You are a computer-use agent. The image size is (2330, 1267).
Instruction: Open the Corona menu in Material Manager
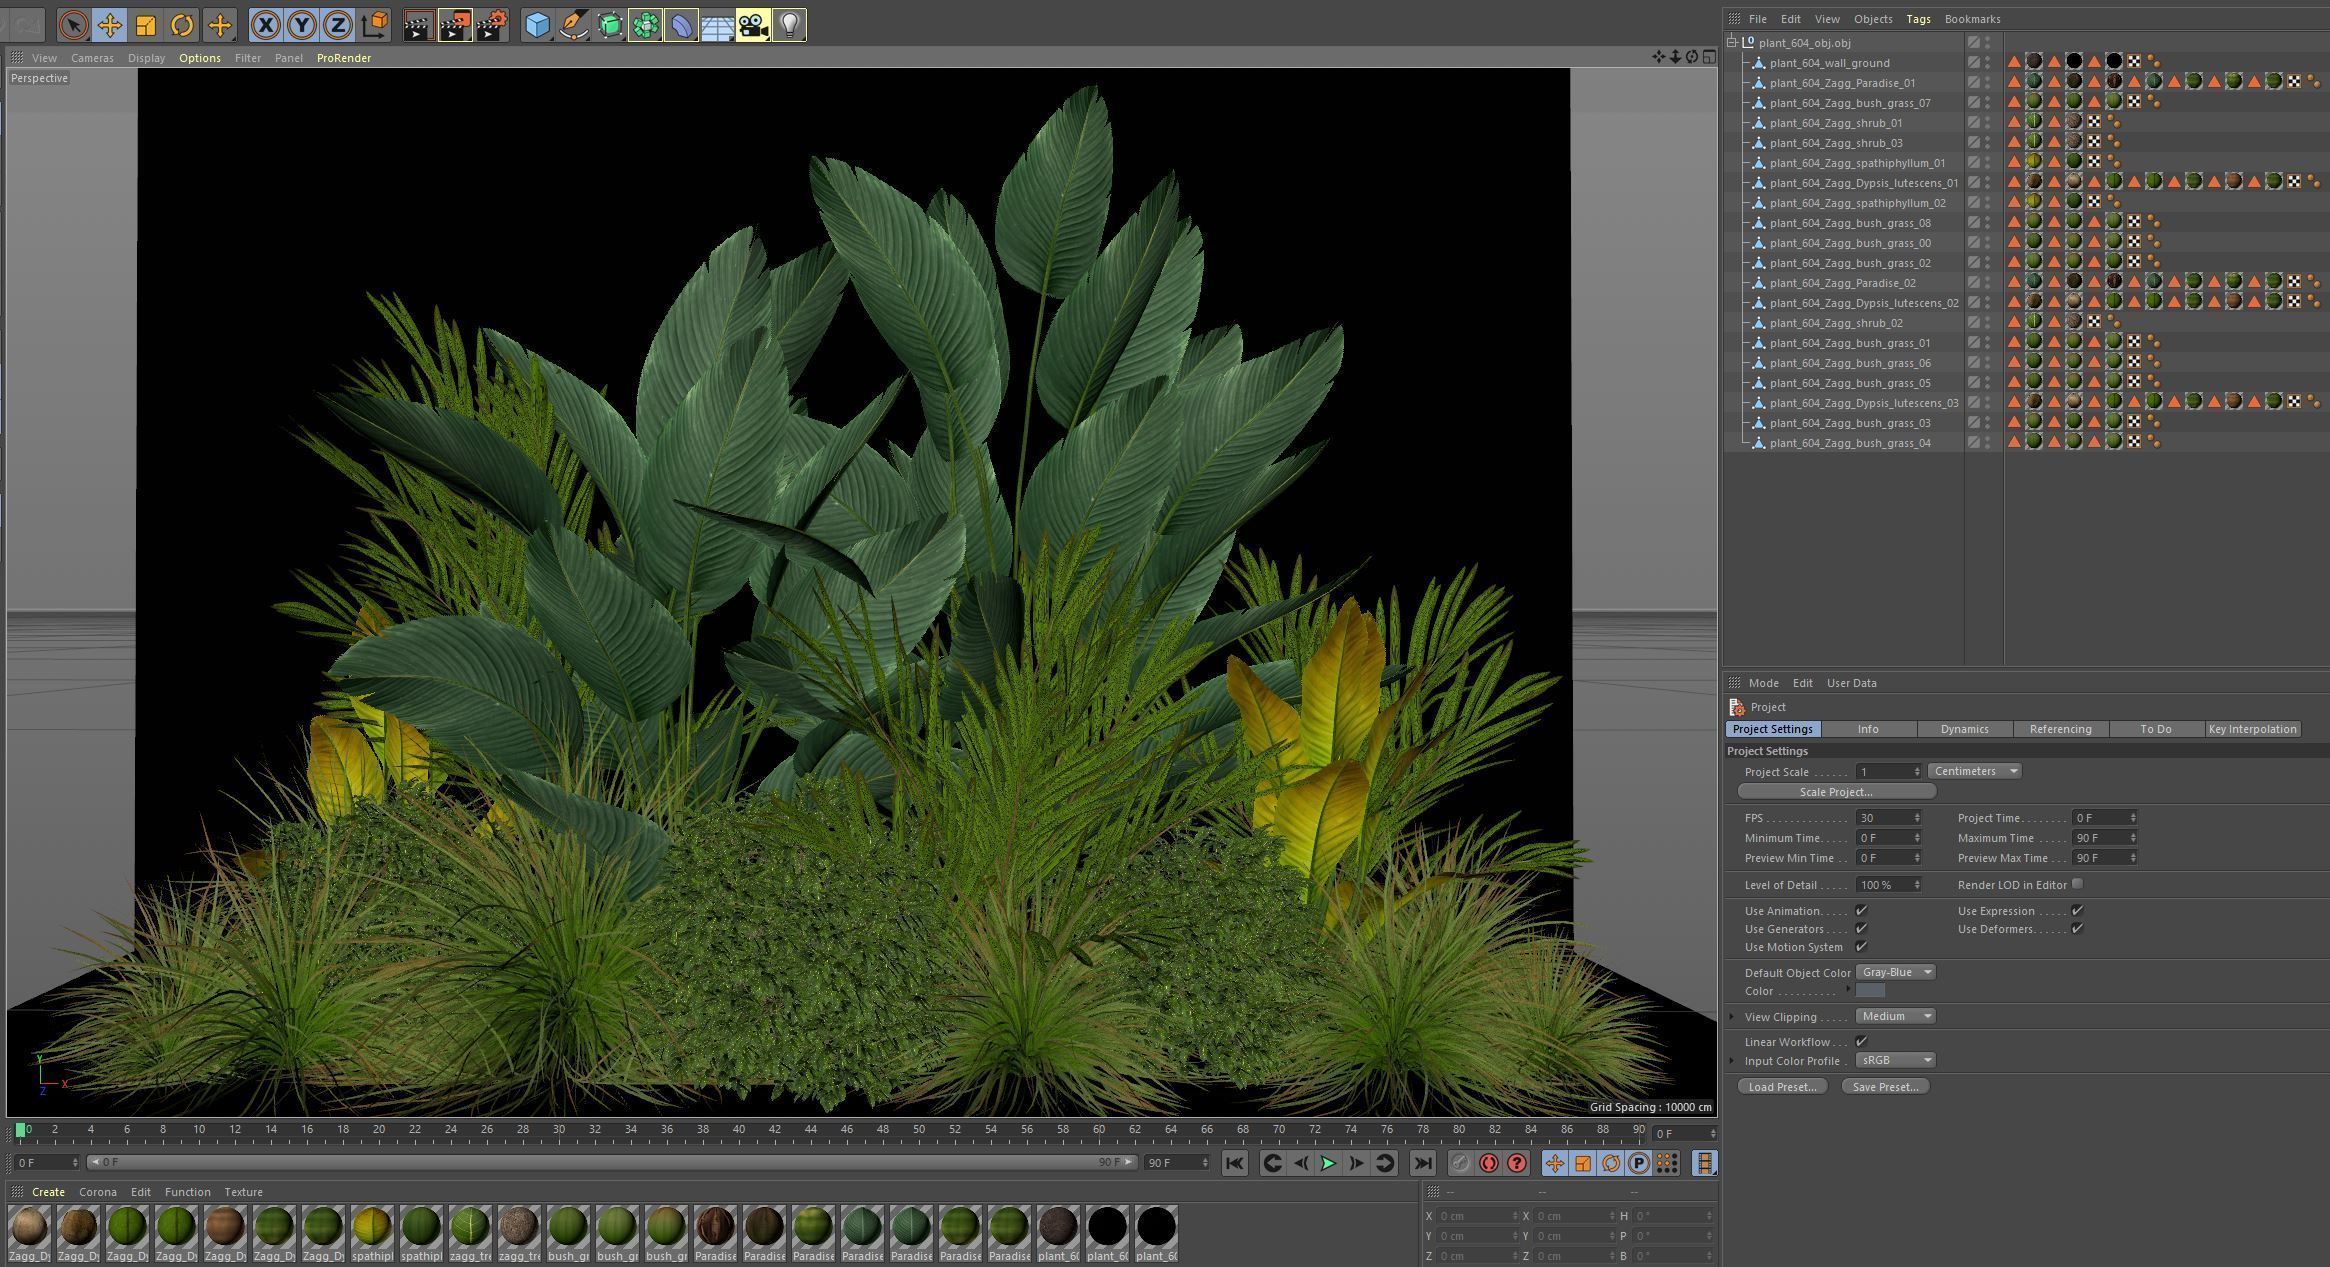click(x=98, y=1192)
